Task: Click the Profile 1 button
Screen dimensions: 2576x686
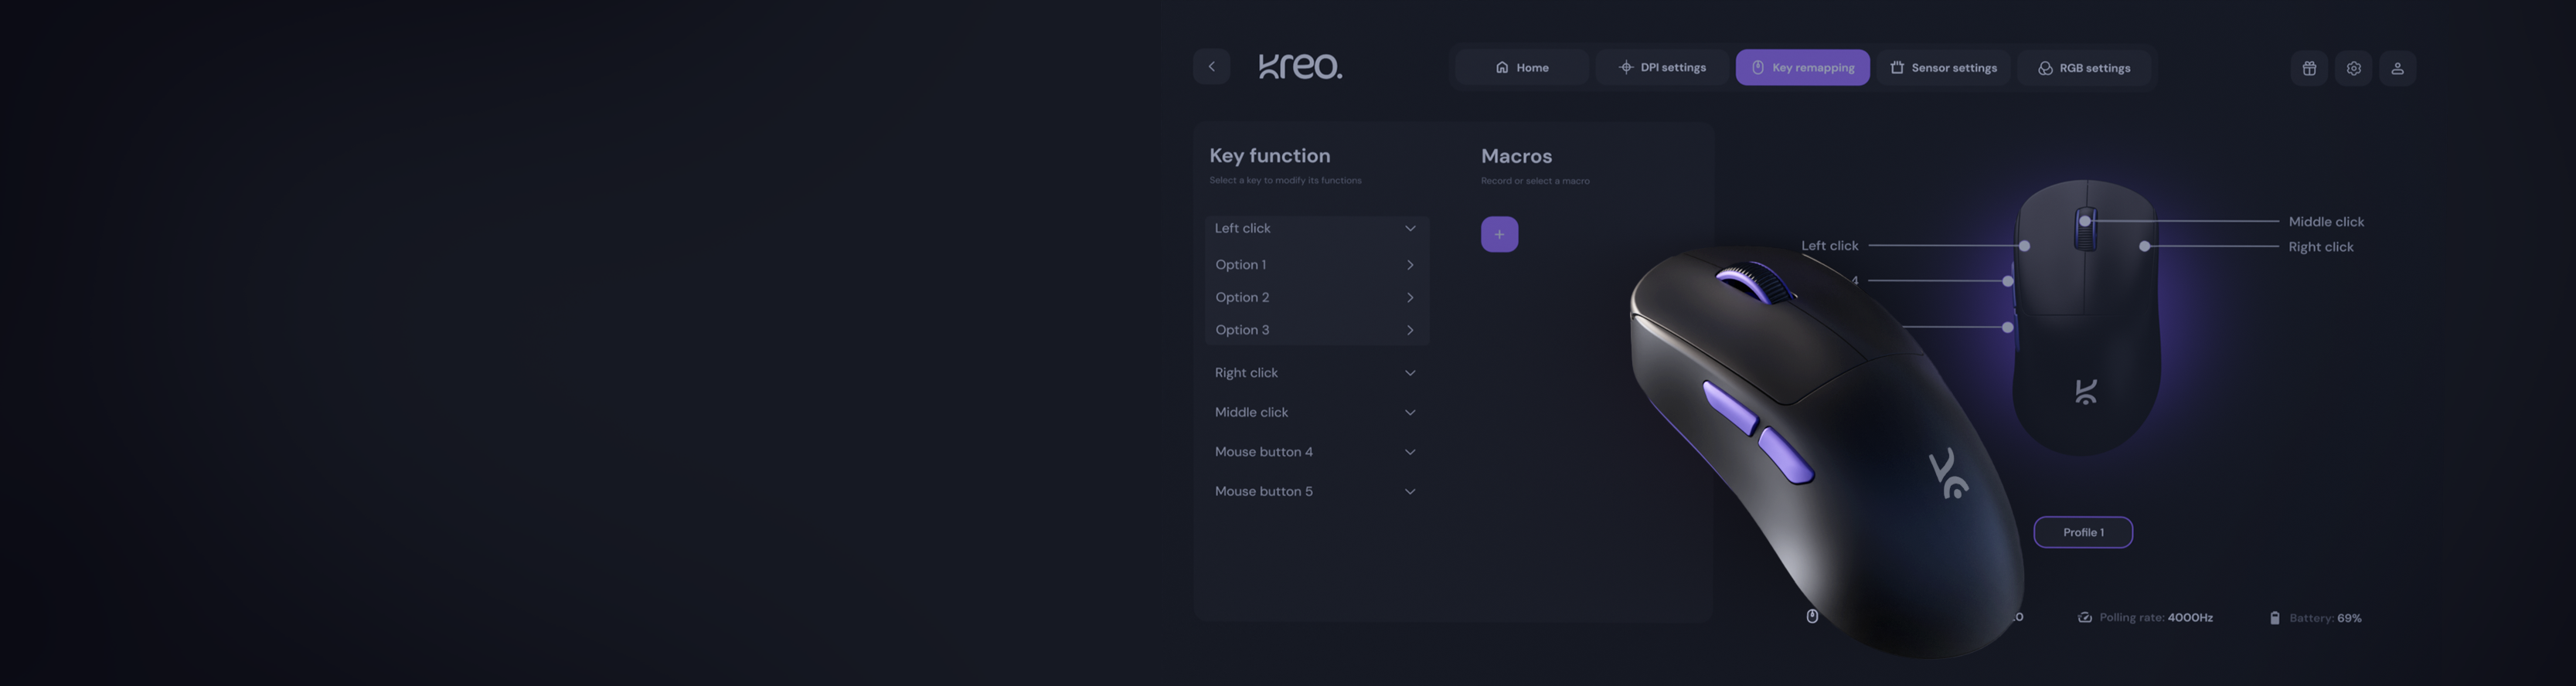Action: 2083,532
